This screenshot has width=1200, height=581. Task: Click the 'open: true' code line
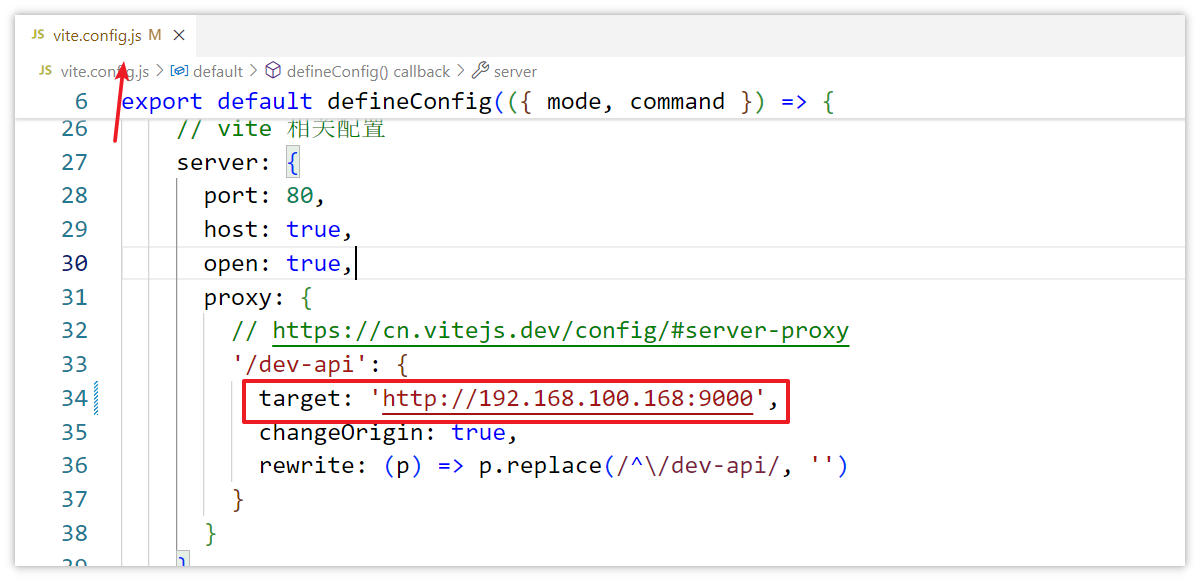pyautogui.click(x=278, y=264)
